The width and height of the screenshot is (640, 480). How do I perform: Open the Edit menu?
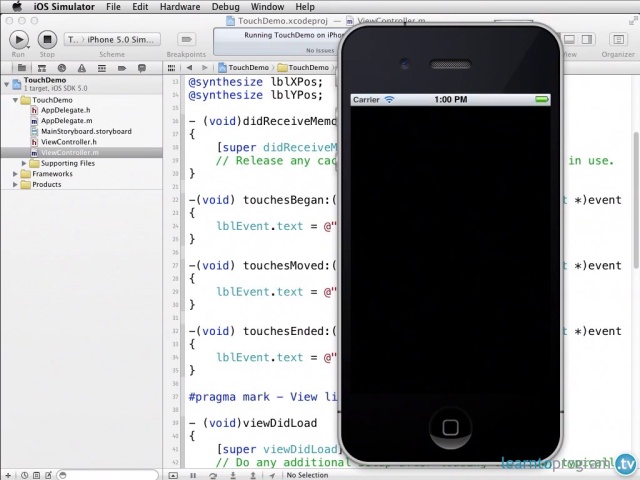click(x=140, y=7)
